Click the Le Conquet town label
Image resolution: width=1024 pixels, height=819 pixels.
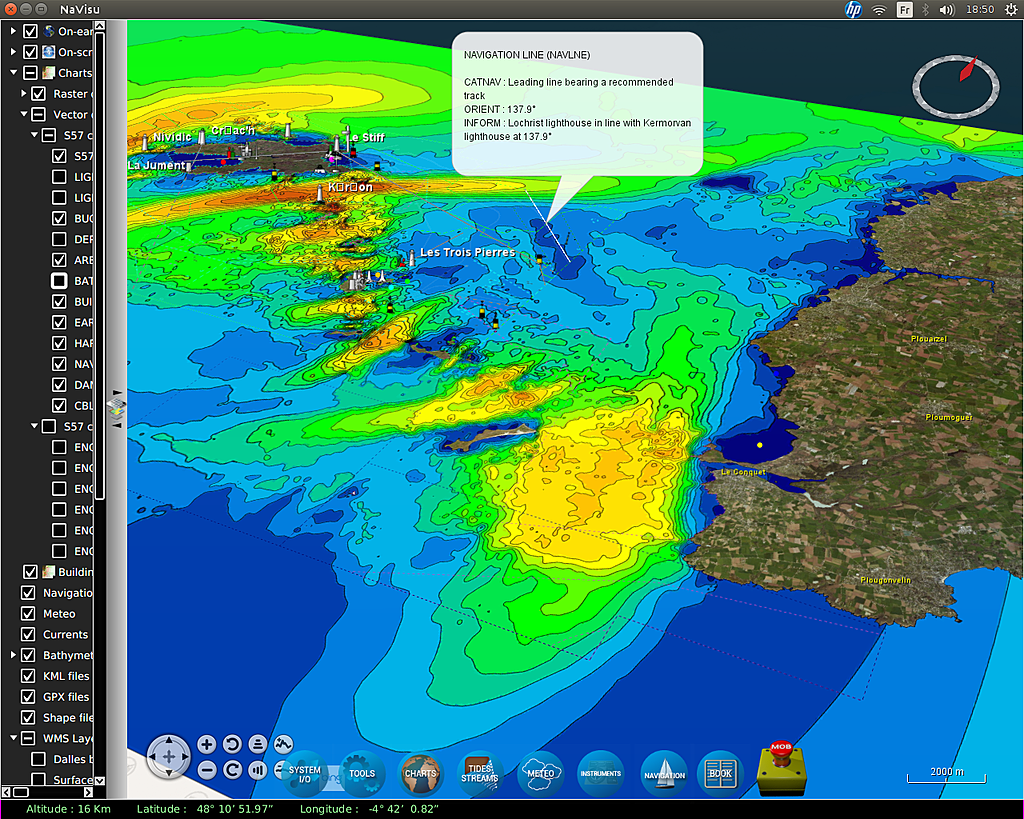[743, 472]
